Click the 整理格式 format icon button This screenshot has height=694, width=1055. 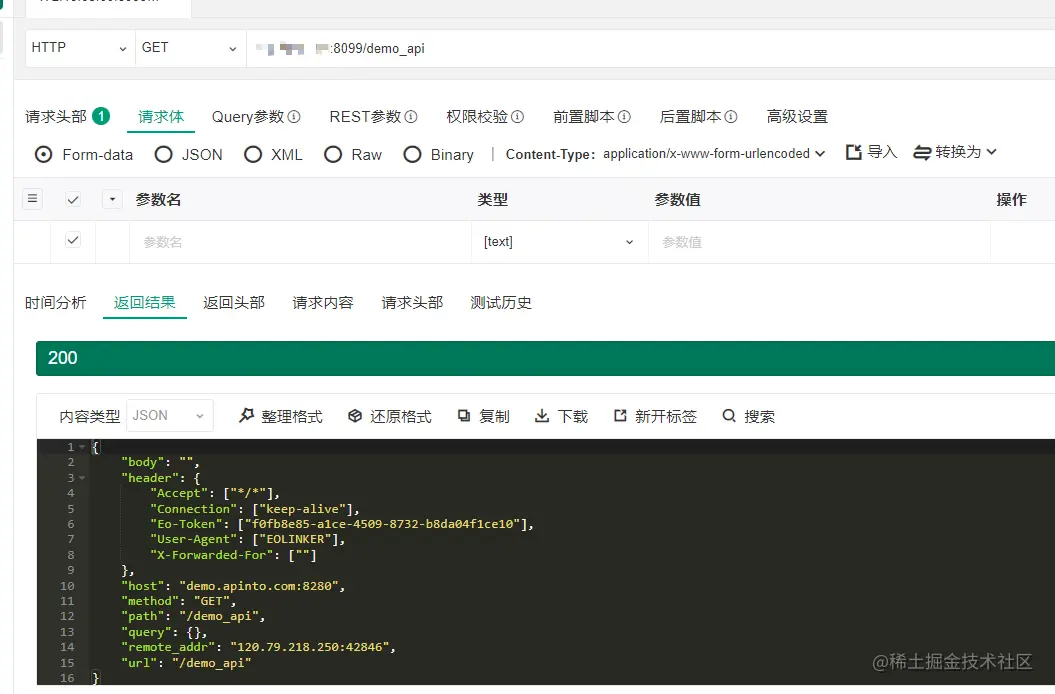pos(281,416)
